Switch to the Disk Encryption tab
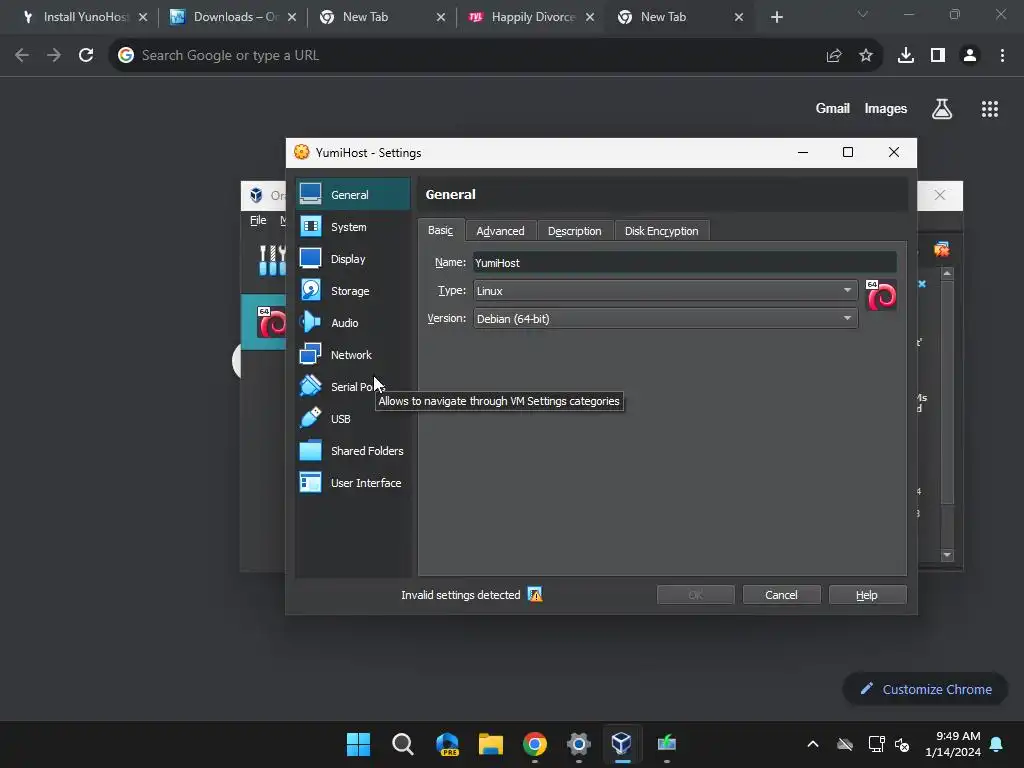Image resolution: width=1024 pixels, height=768 pixels. 662,231
